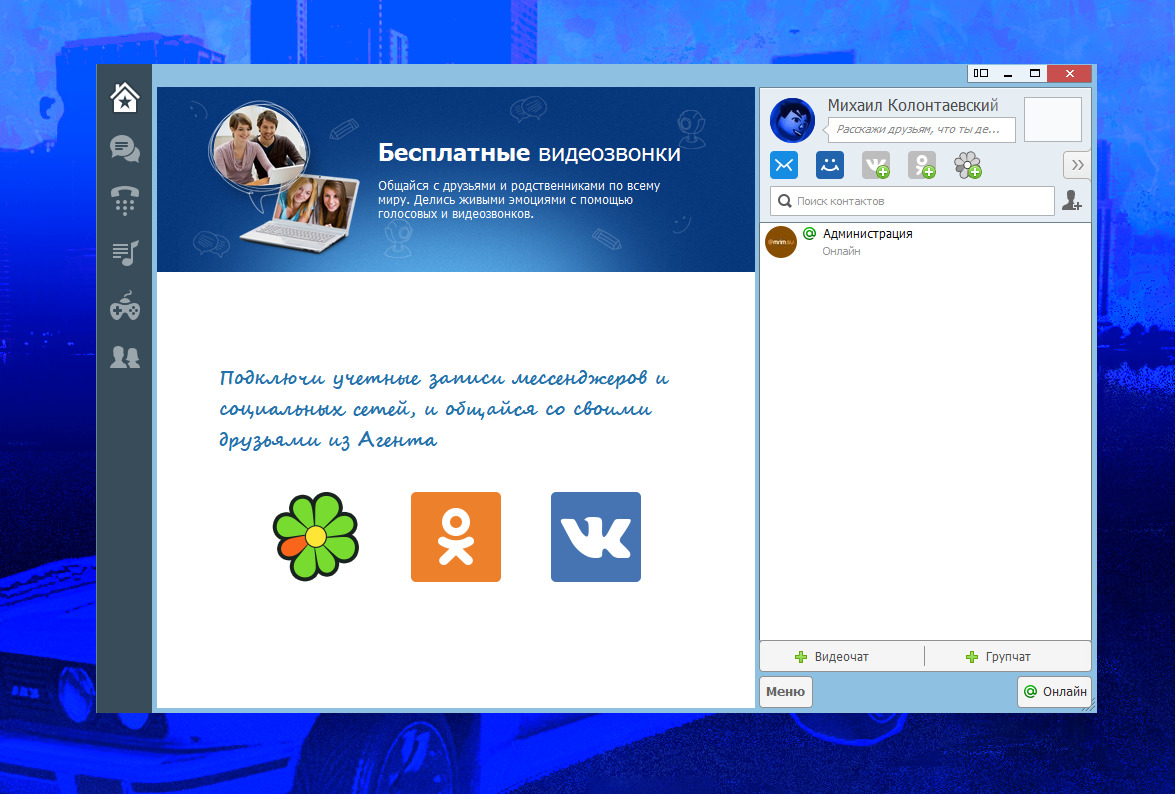
Task: Open the Меню button
Action: click(785, 691)
